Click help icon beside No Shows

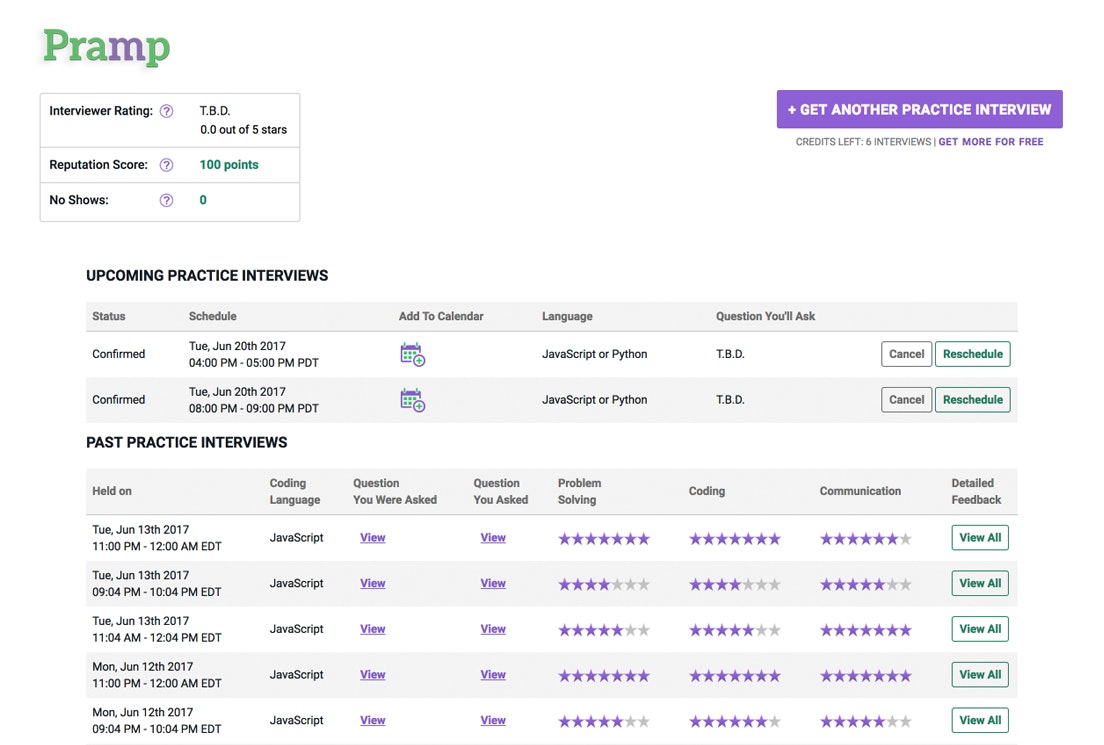point(166,200)
